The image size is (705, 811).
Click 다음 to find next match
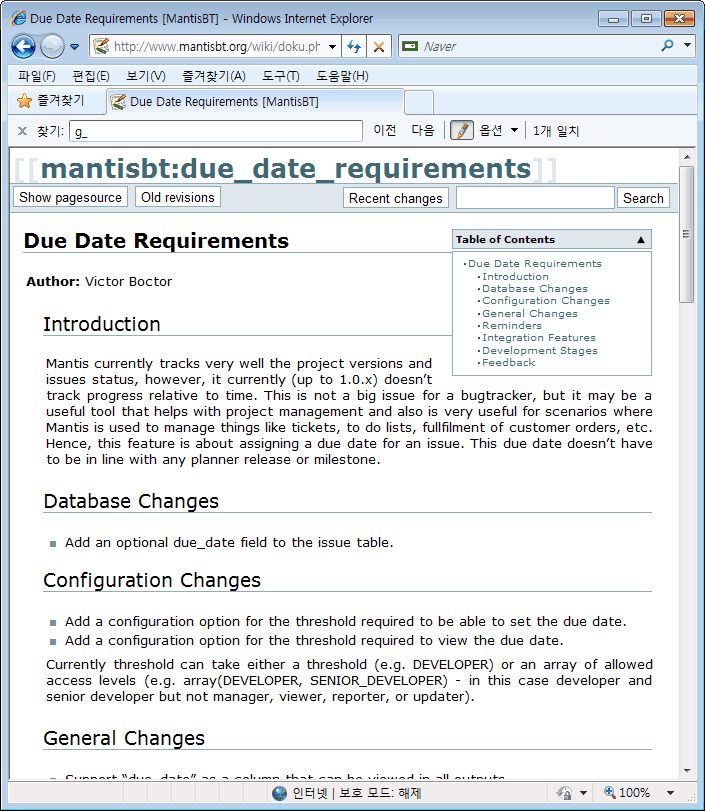[423, 130]
